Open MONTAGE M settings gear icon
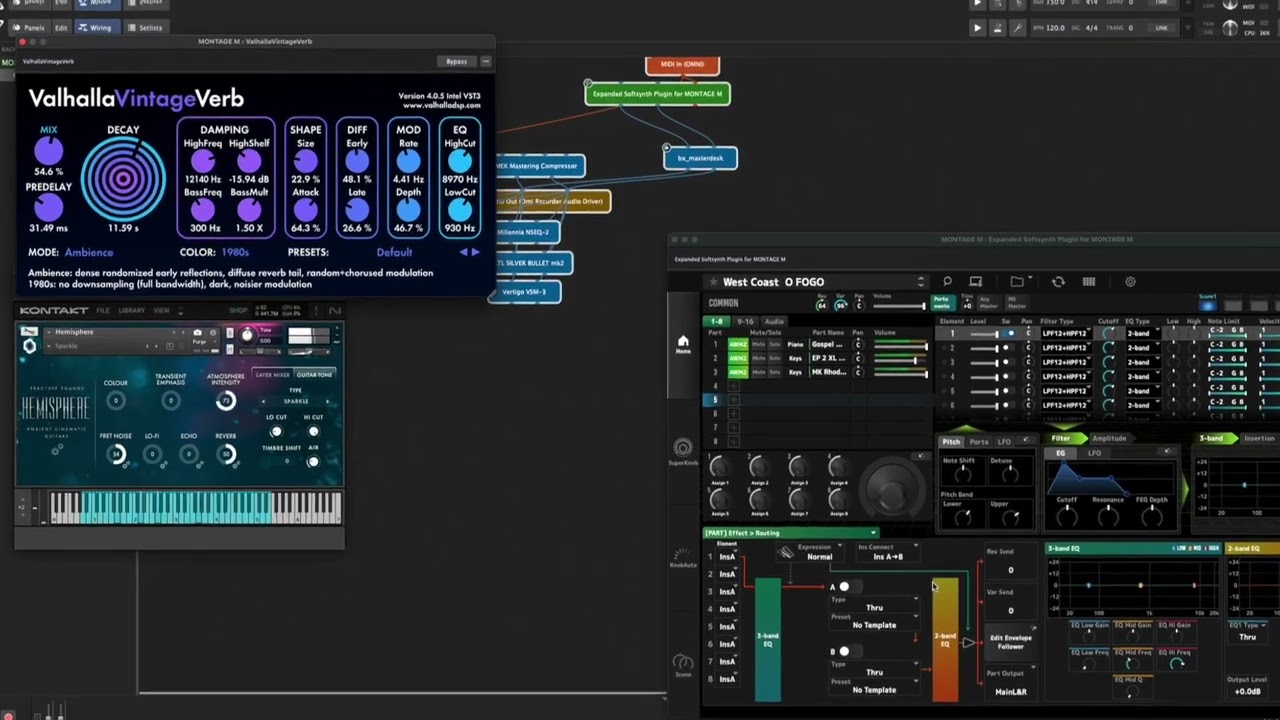Image resolution: width=1280 pixels, height=720 pixels. tap(1130, 282)
